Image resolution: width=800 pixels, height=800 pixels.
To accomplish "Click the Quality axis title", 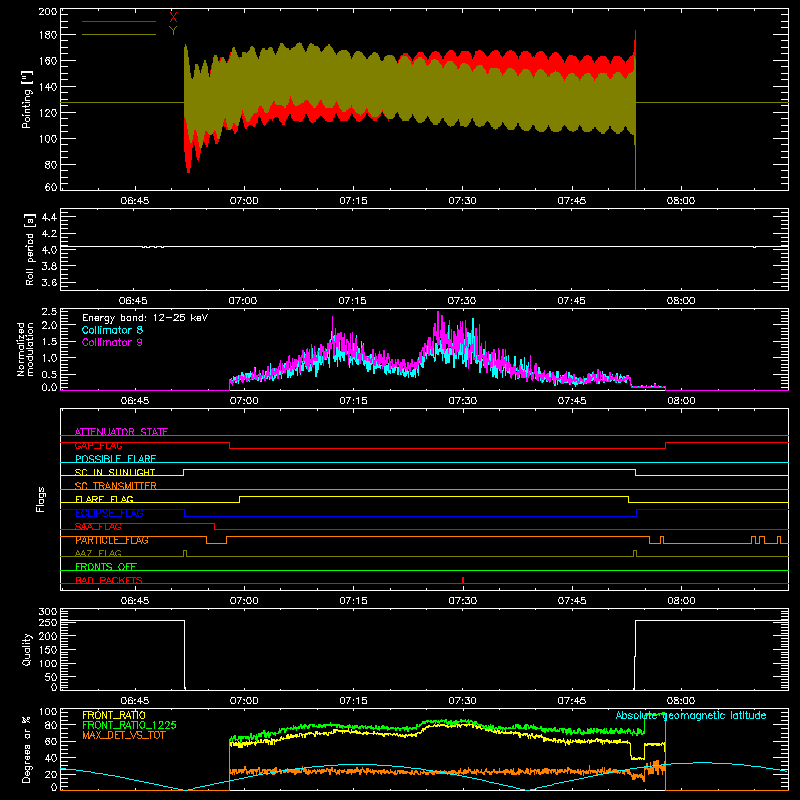I will [x=27, y=649].
